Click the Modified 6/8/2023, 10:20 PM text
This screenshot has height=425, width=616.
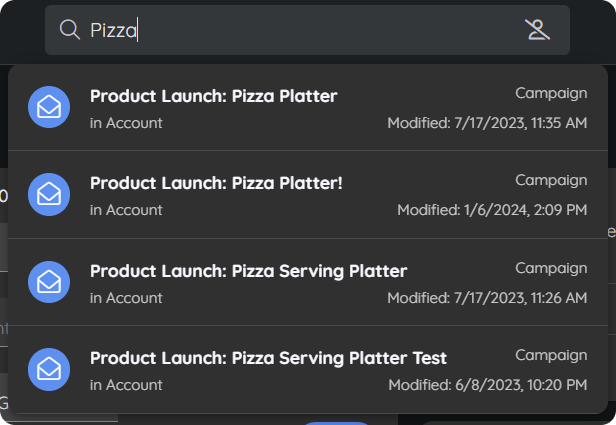488,385
